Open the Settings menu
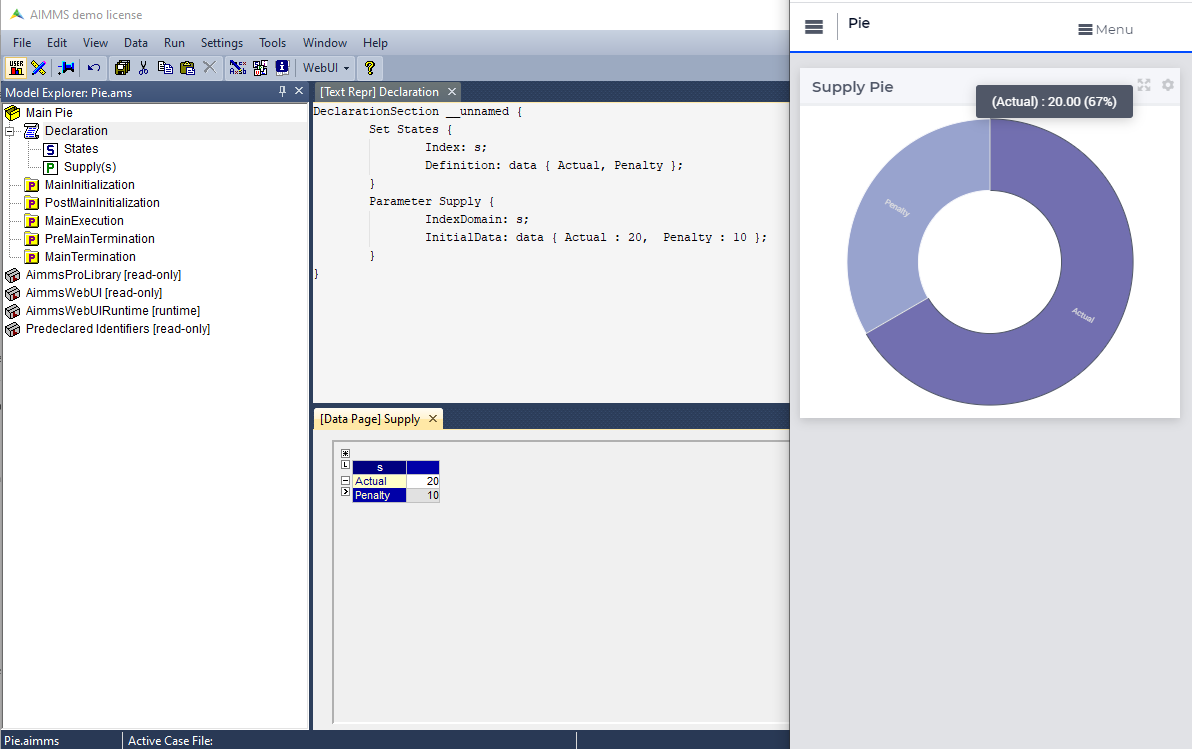1192x749 pixels. (x=222, y=43)
